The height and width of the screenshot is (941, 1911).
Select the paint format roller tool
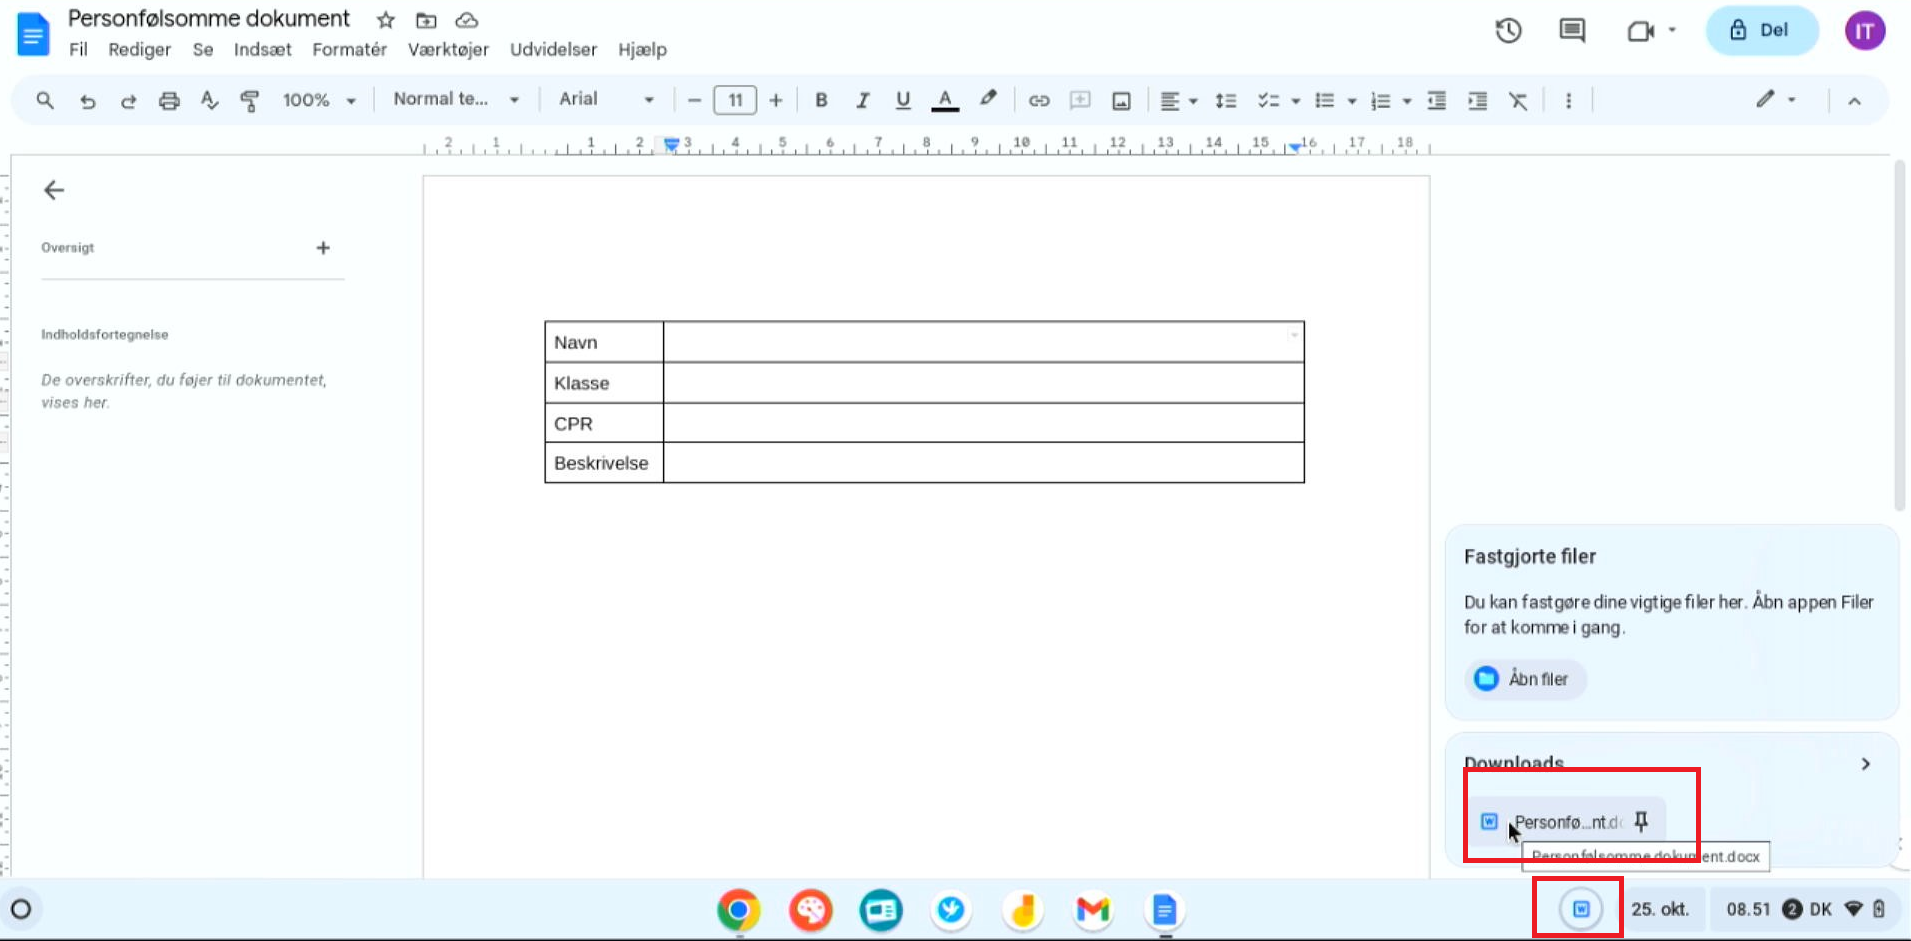250,100
